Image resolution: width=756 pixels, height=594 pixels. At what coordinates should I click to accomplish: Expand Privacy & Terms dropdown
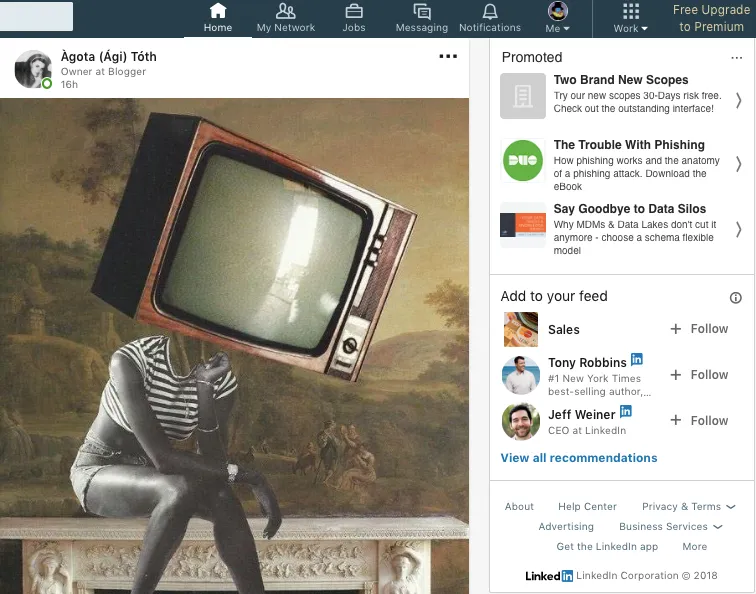(x=688, y=506)
